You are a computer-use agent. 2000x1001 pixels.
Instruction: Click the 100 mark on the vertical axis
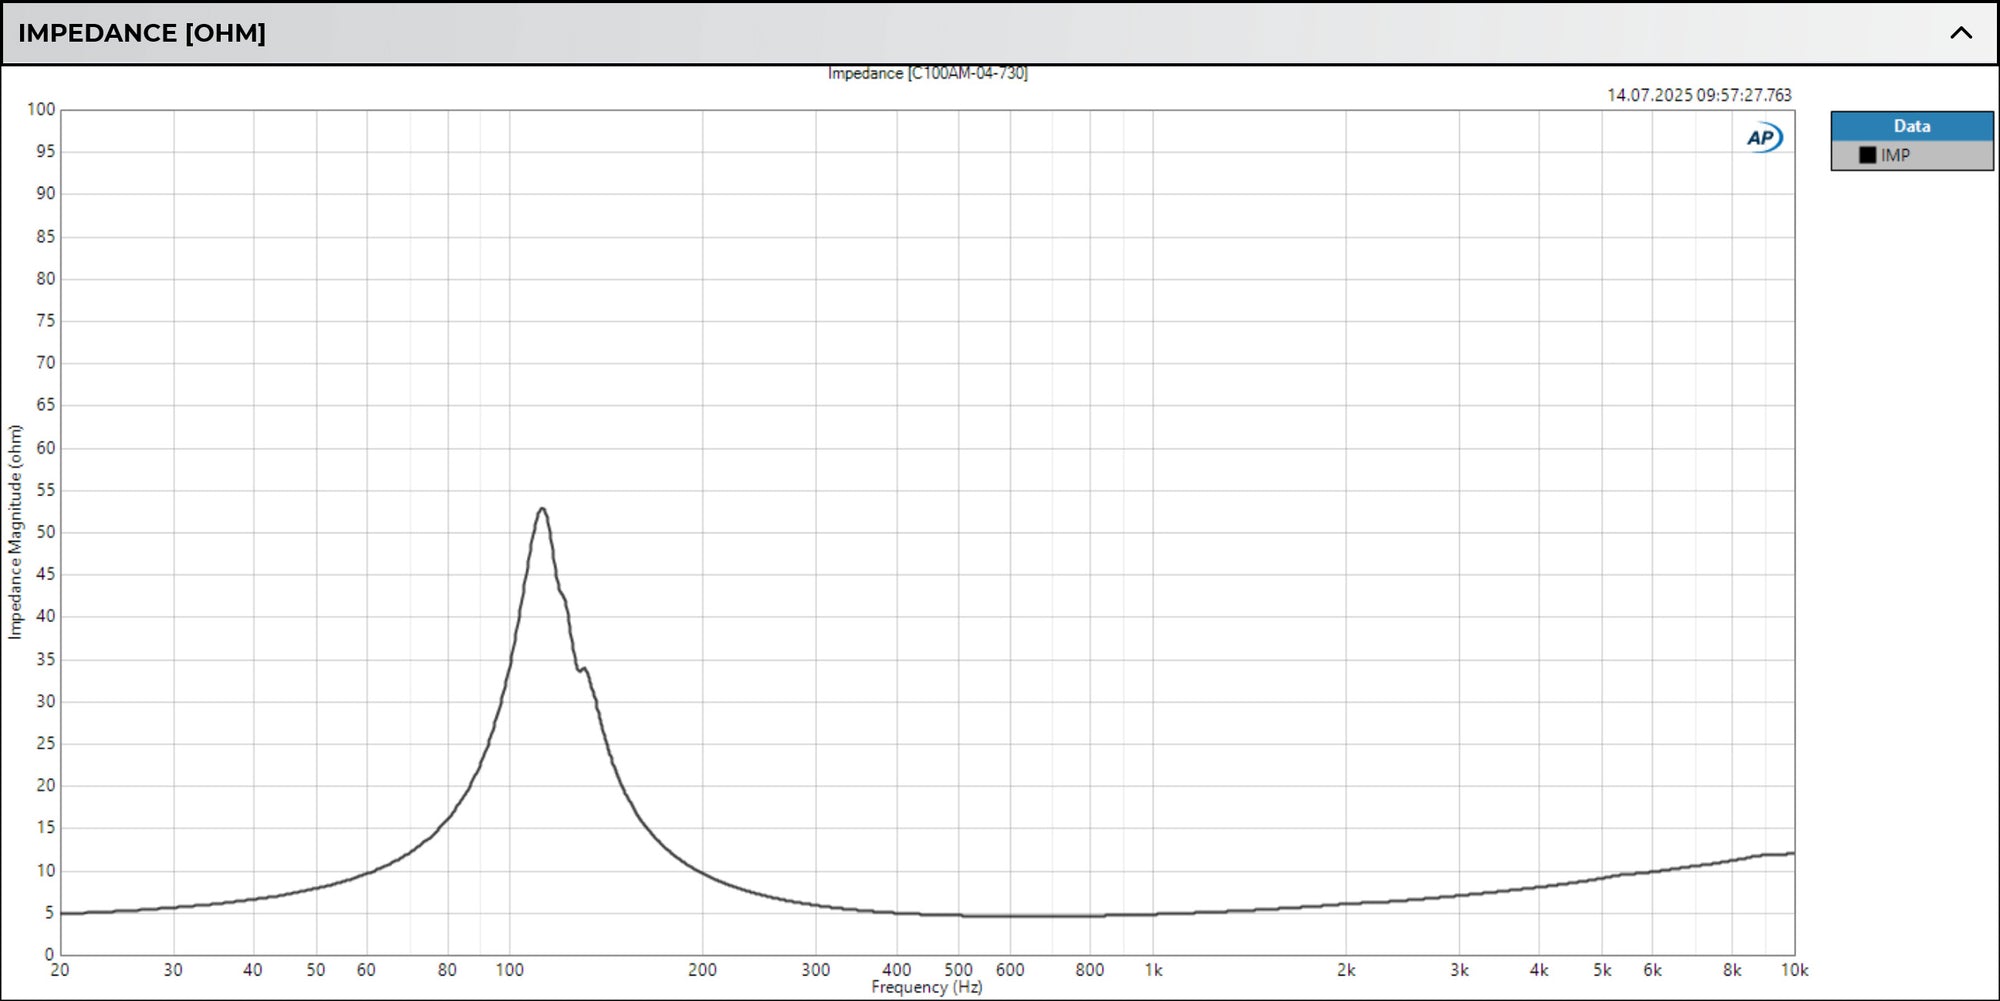pos(42,110)
